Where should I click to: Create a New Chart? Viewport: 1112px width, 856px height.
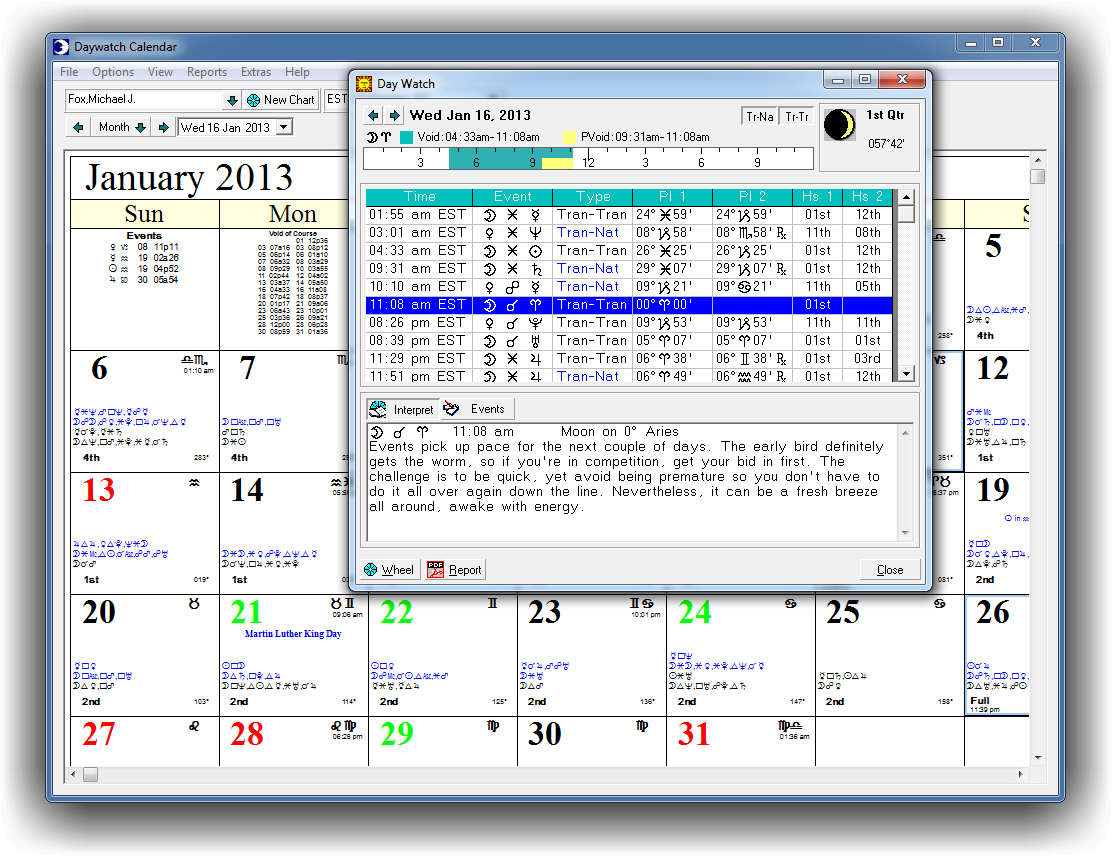[280, 100]
